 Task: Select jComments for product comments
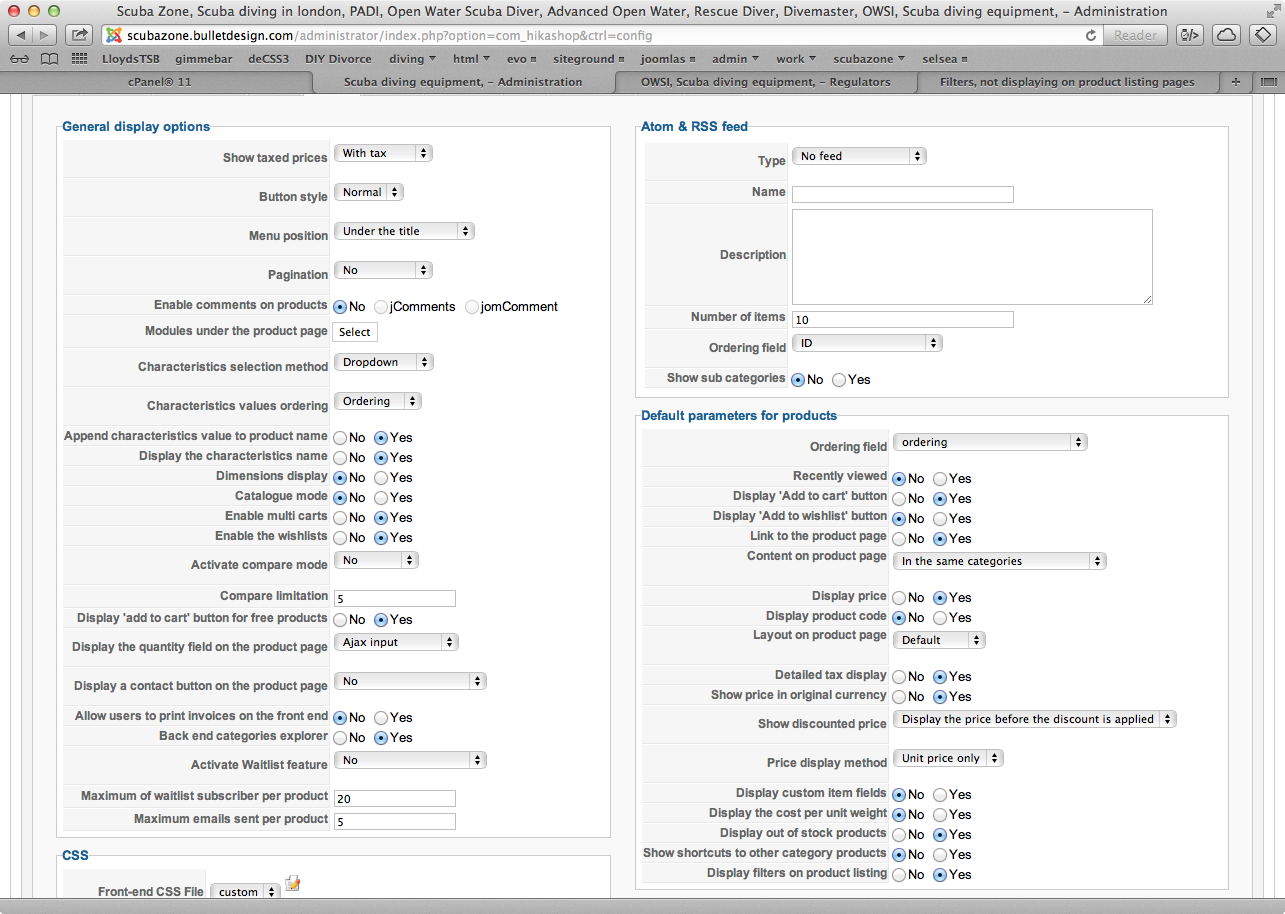(x=382, y=307)
